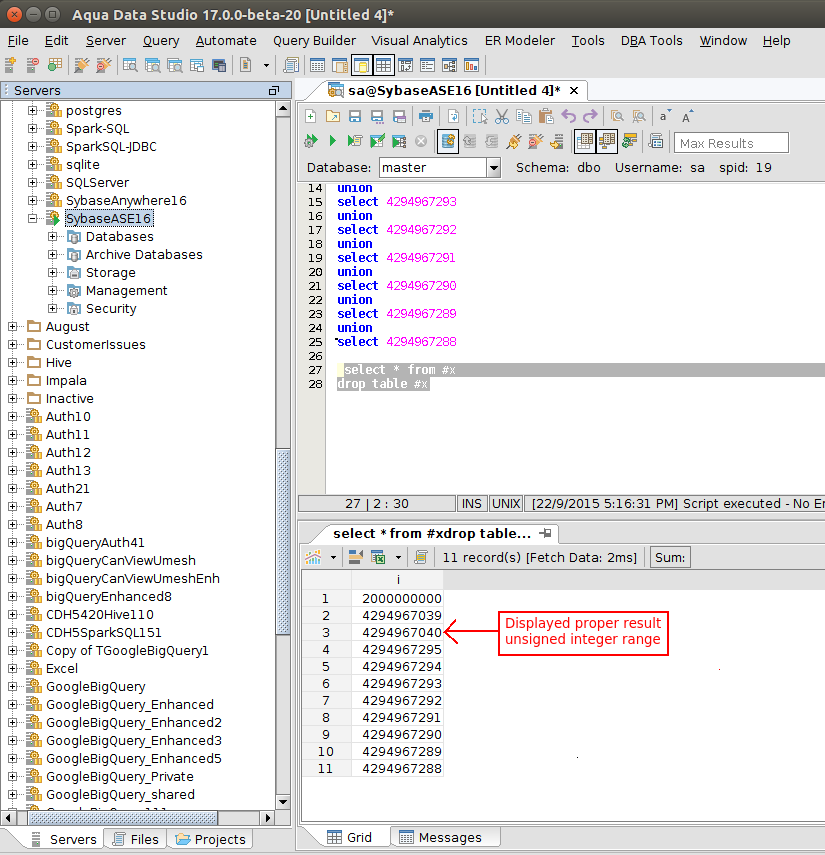Expand the postgres server node
Viewport: 825px width, 855px height.
33,111
